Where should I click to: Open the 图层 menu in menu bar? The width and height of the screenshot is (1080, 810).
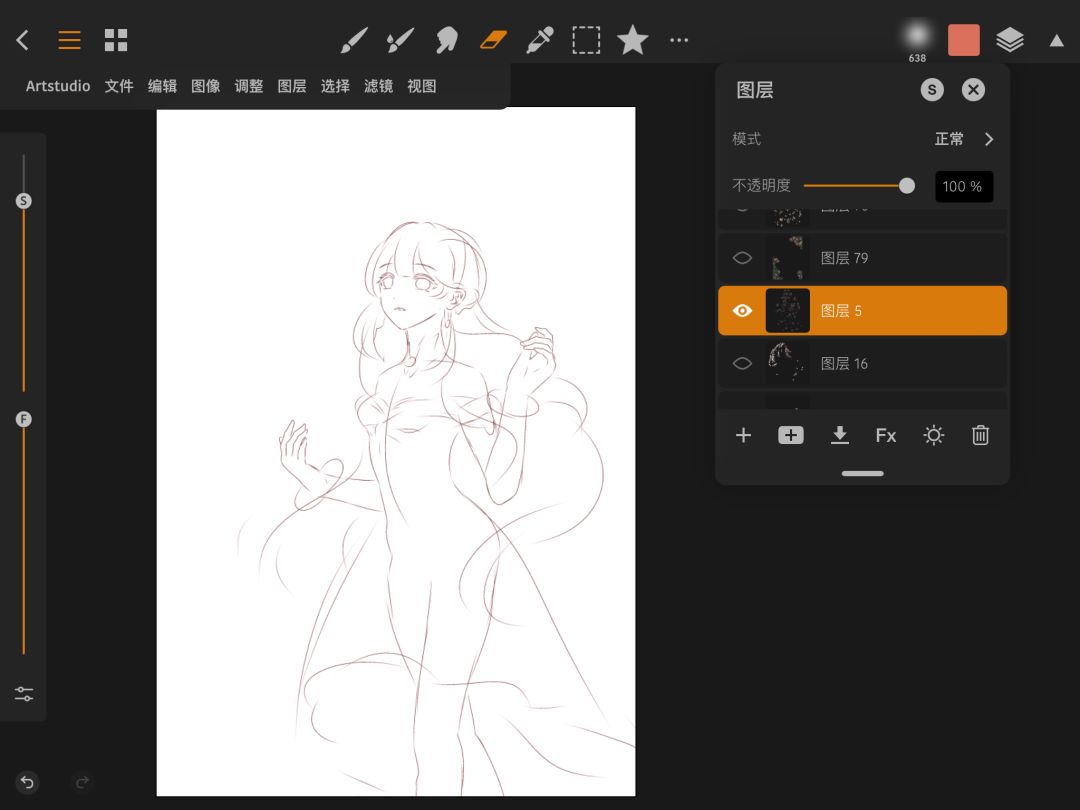(x=292, y=86)
